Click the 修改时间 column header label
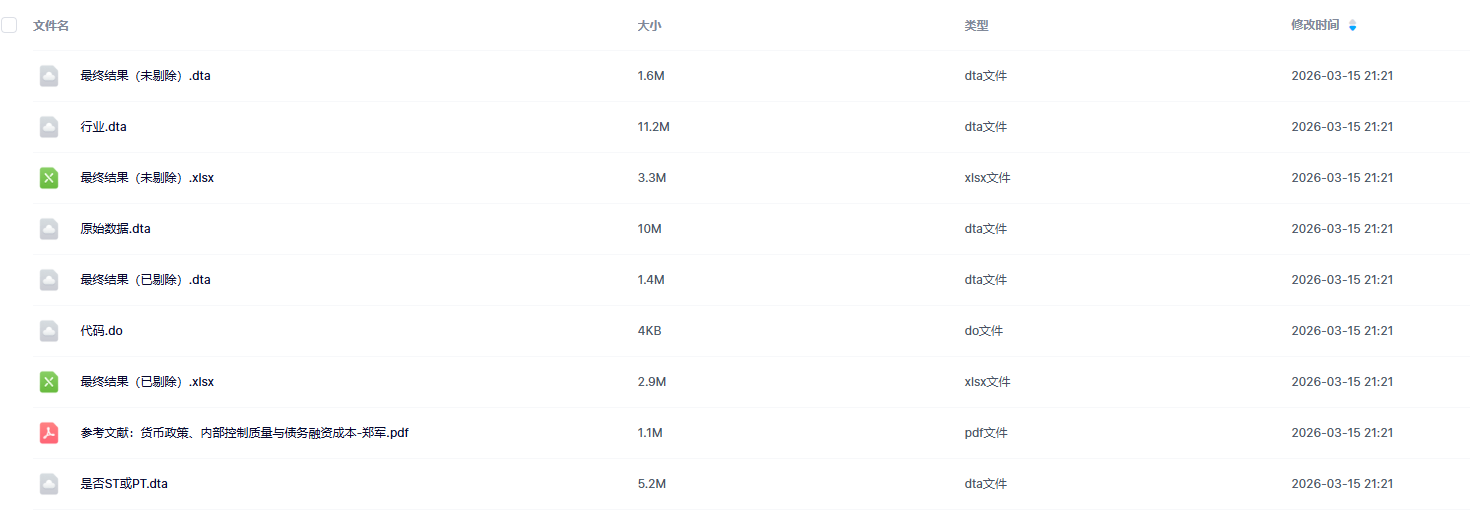Screen dimensions: 1470x514 pos(1315,25)
